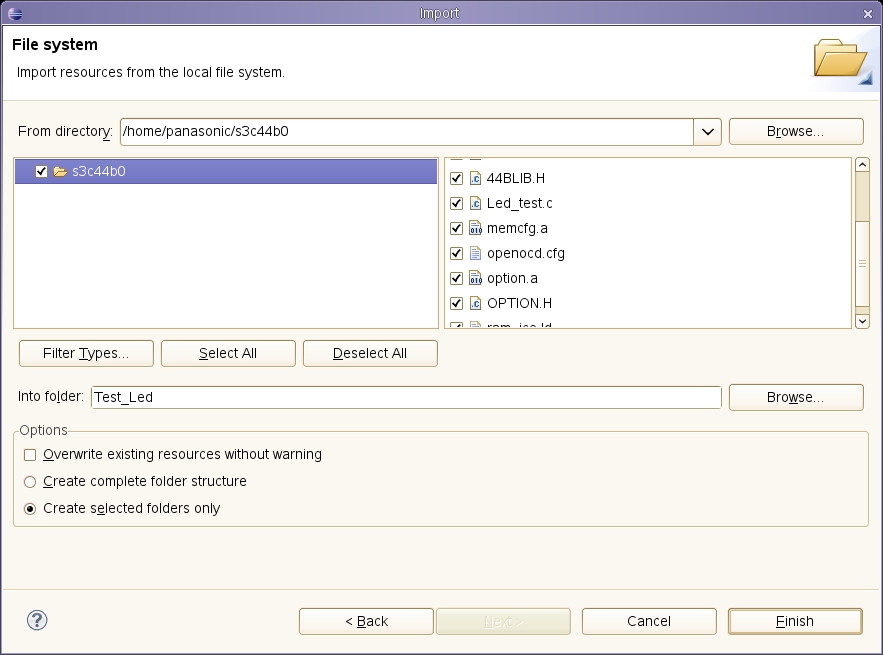This screenshot has height=655, width=883.
Task: Cancel the import wizard
Action: tap(649, 621)
